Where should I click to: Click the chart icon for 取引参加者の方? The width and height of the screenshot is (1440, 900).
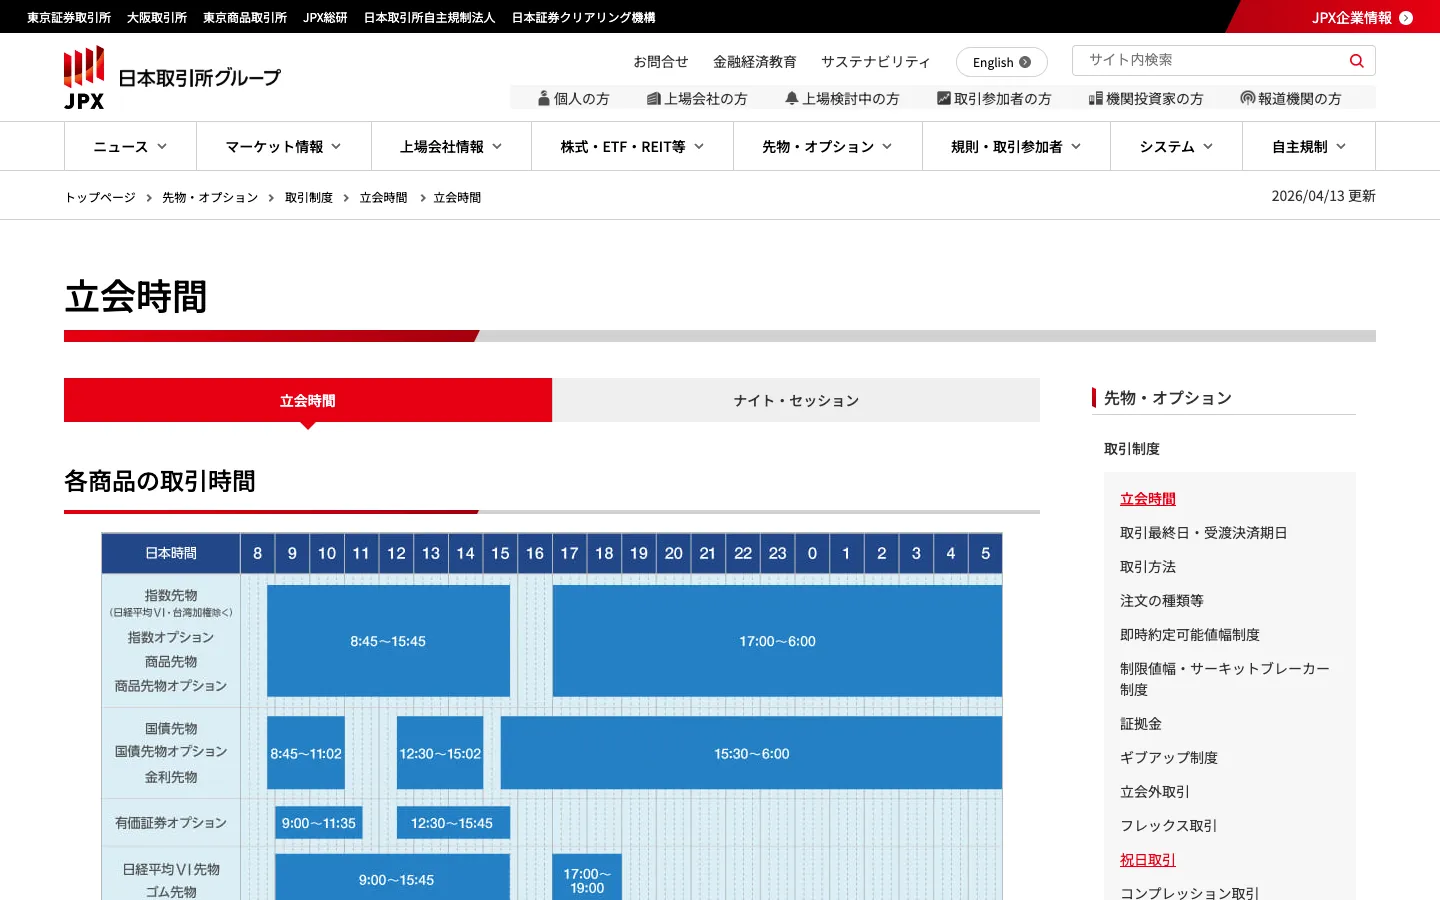click(943, 98)
